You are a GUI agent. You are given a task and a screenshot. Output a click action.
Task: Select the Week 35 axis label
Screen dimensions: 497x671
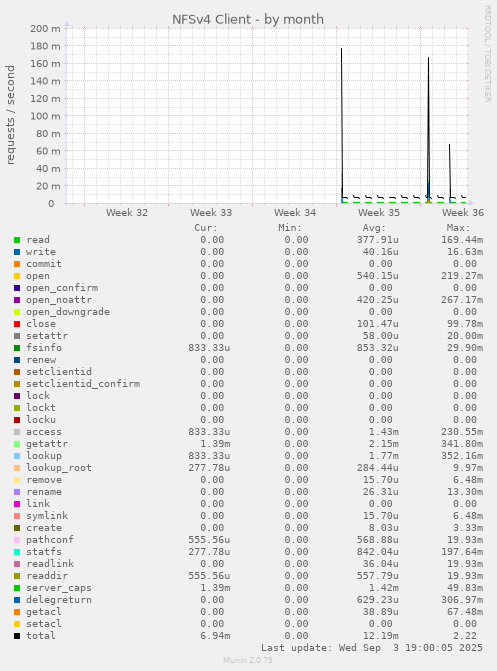coord(378,212)
